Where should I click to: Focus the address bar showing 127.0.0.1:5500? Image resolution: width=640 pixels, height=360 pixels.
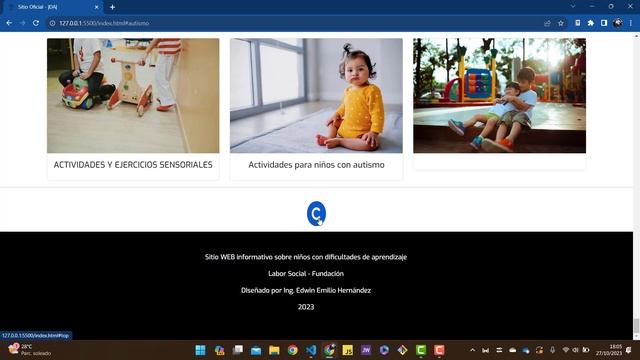[x=294, y=23]
